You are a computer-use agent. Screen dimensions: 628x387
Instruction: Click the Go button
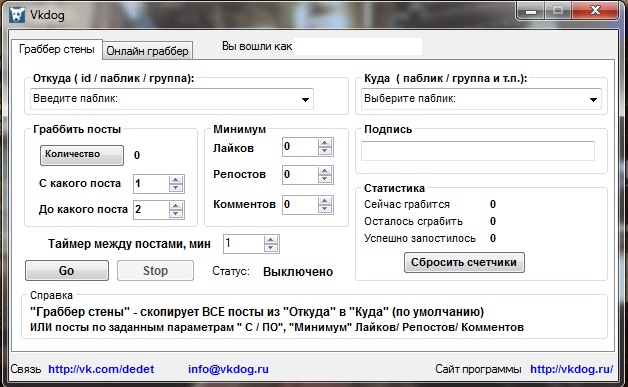click(67, 271)
